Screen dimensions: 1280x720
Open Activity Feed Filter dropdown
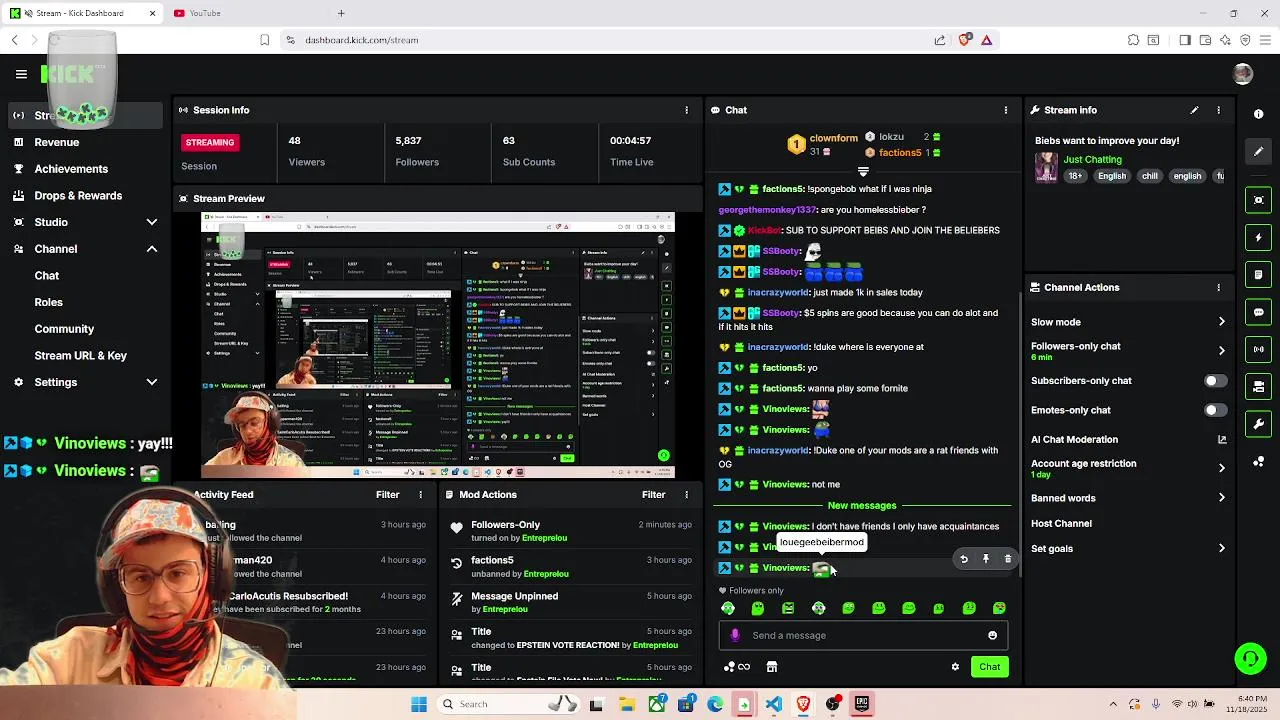[x=387, y=494]
